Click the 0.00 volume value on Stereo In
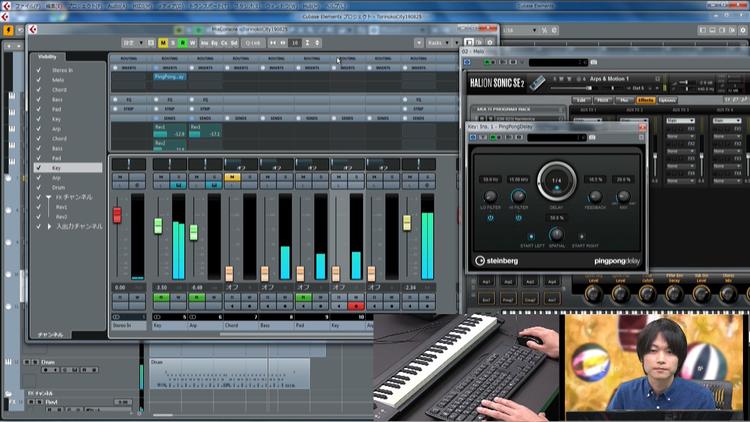This screenshot has width=750, height=422. point(121,288)
